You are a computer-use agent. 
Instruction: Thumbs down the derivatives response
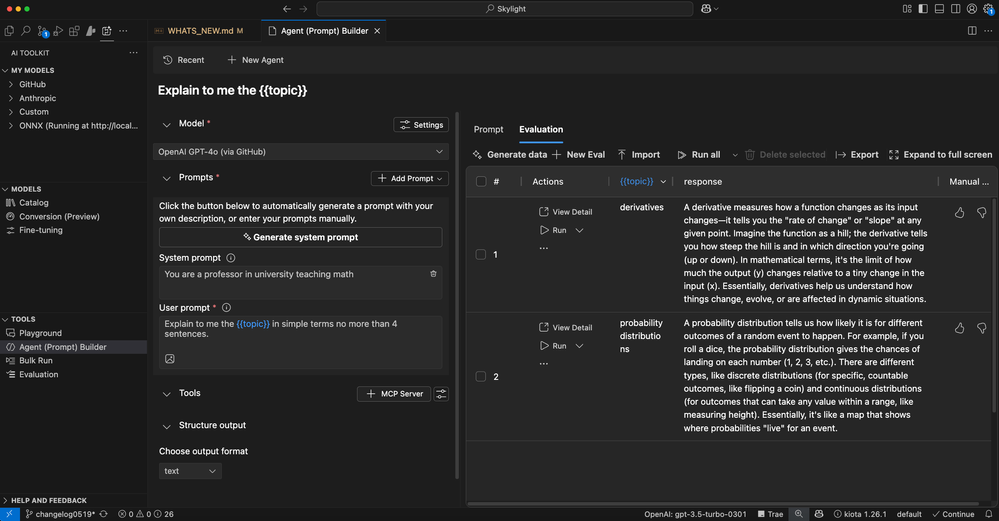982,213
